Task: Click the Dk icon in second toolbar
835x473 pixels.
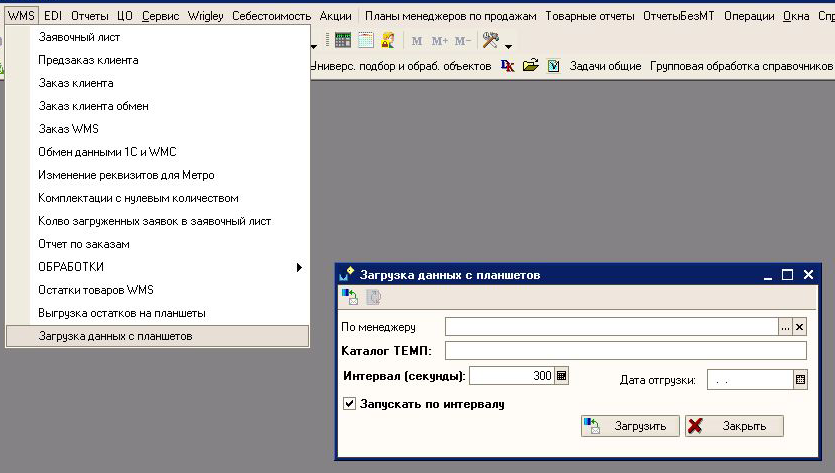Action: coord(508,66)
